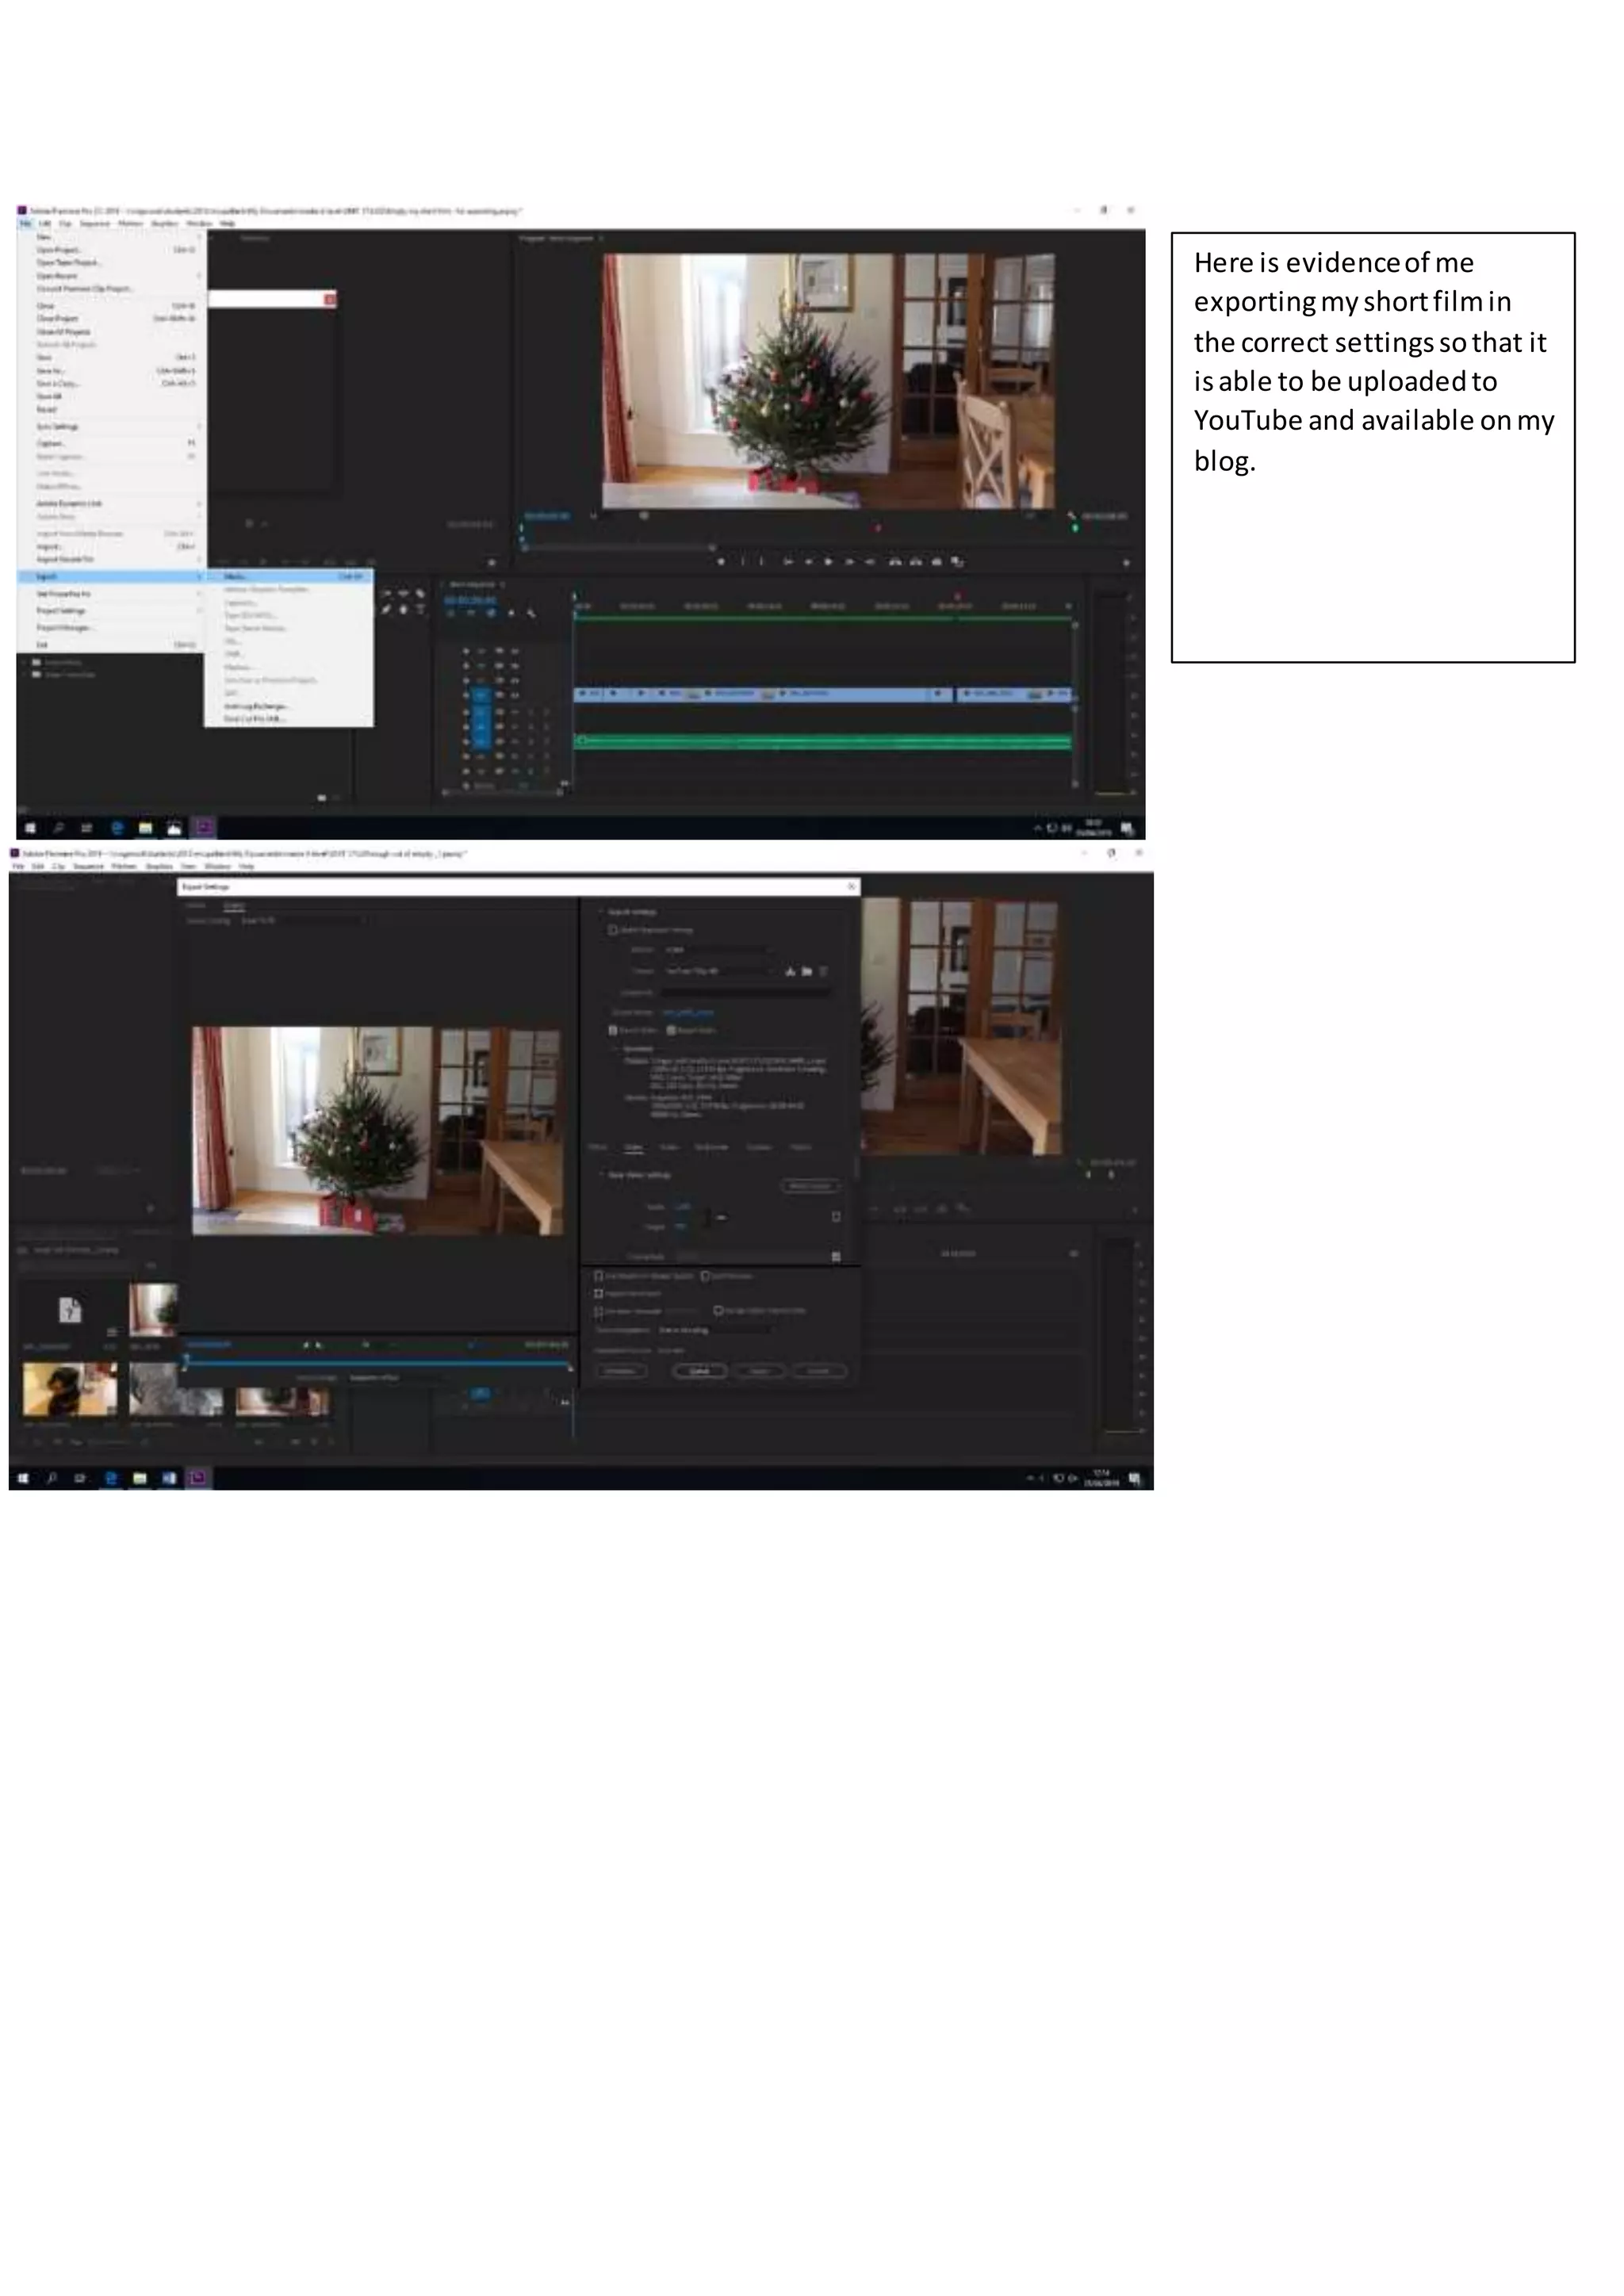Open the Effects tab in Export Settings
Viewport: 1624px width, 2296px height.
tap(598, 1147)
